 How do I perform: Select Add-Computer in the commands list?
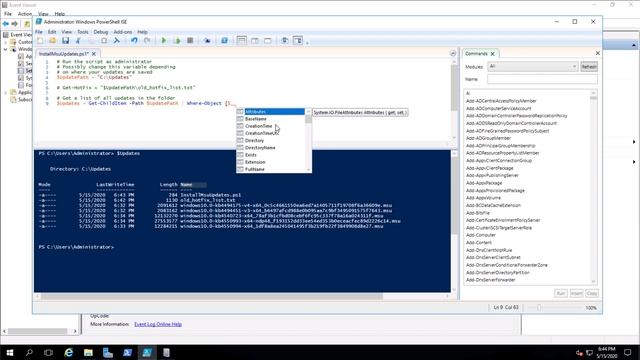tap(481, 235)
